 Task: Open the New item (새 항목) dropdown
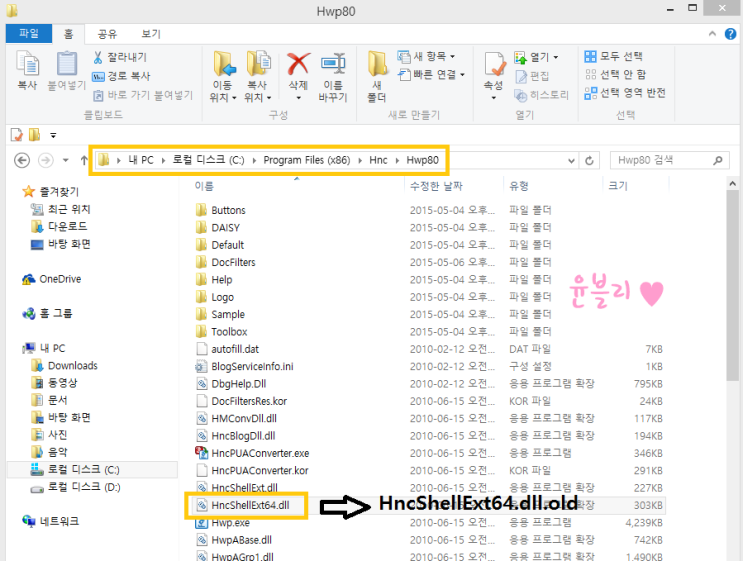click(x=426, y=56)
